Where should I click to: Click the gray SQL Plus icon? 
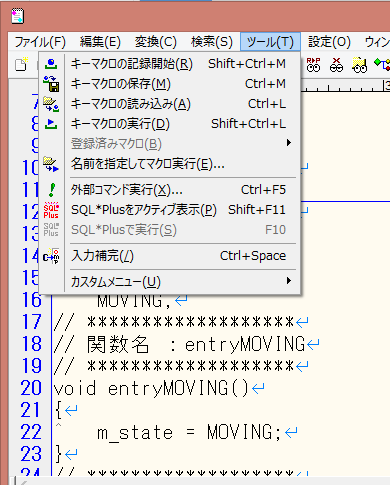(51, 230)
